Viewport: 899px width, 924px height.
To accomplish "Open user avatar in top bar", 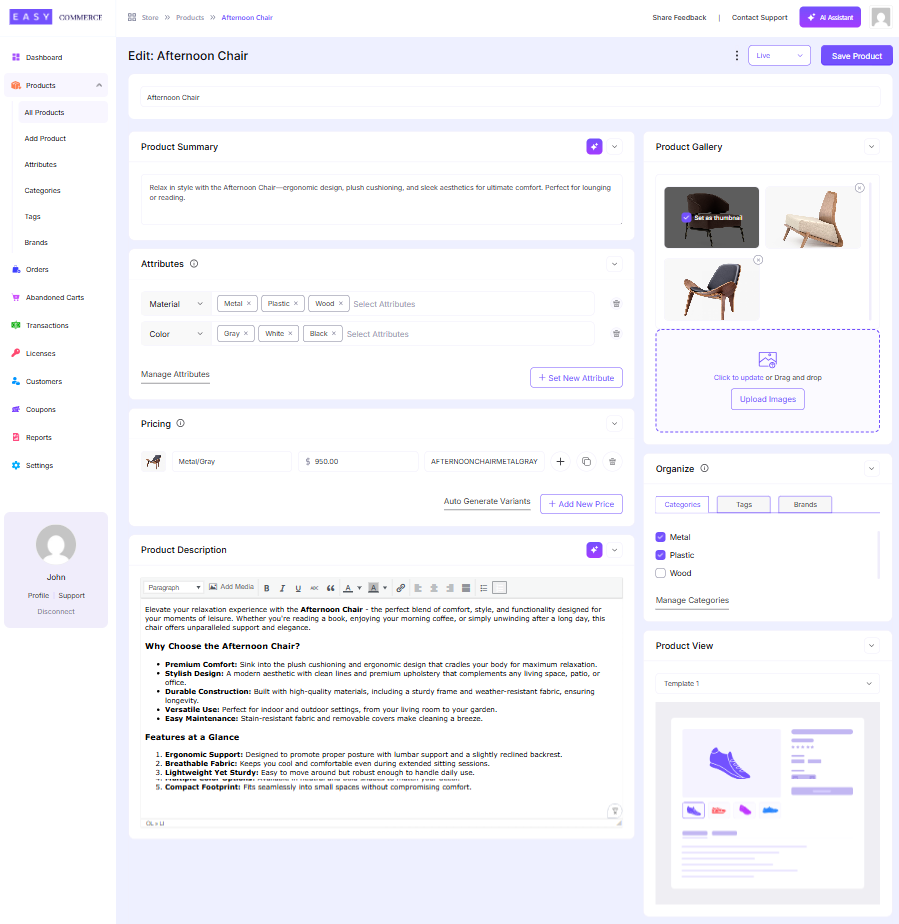I will coord(881,17).
